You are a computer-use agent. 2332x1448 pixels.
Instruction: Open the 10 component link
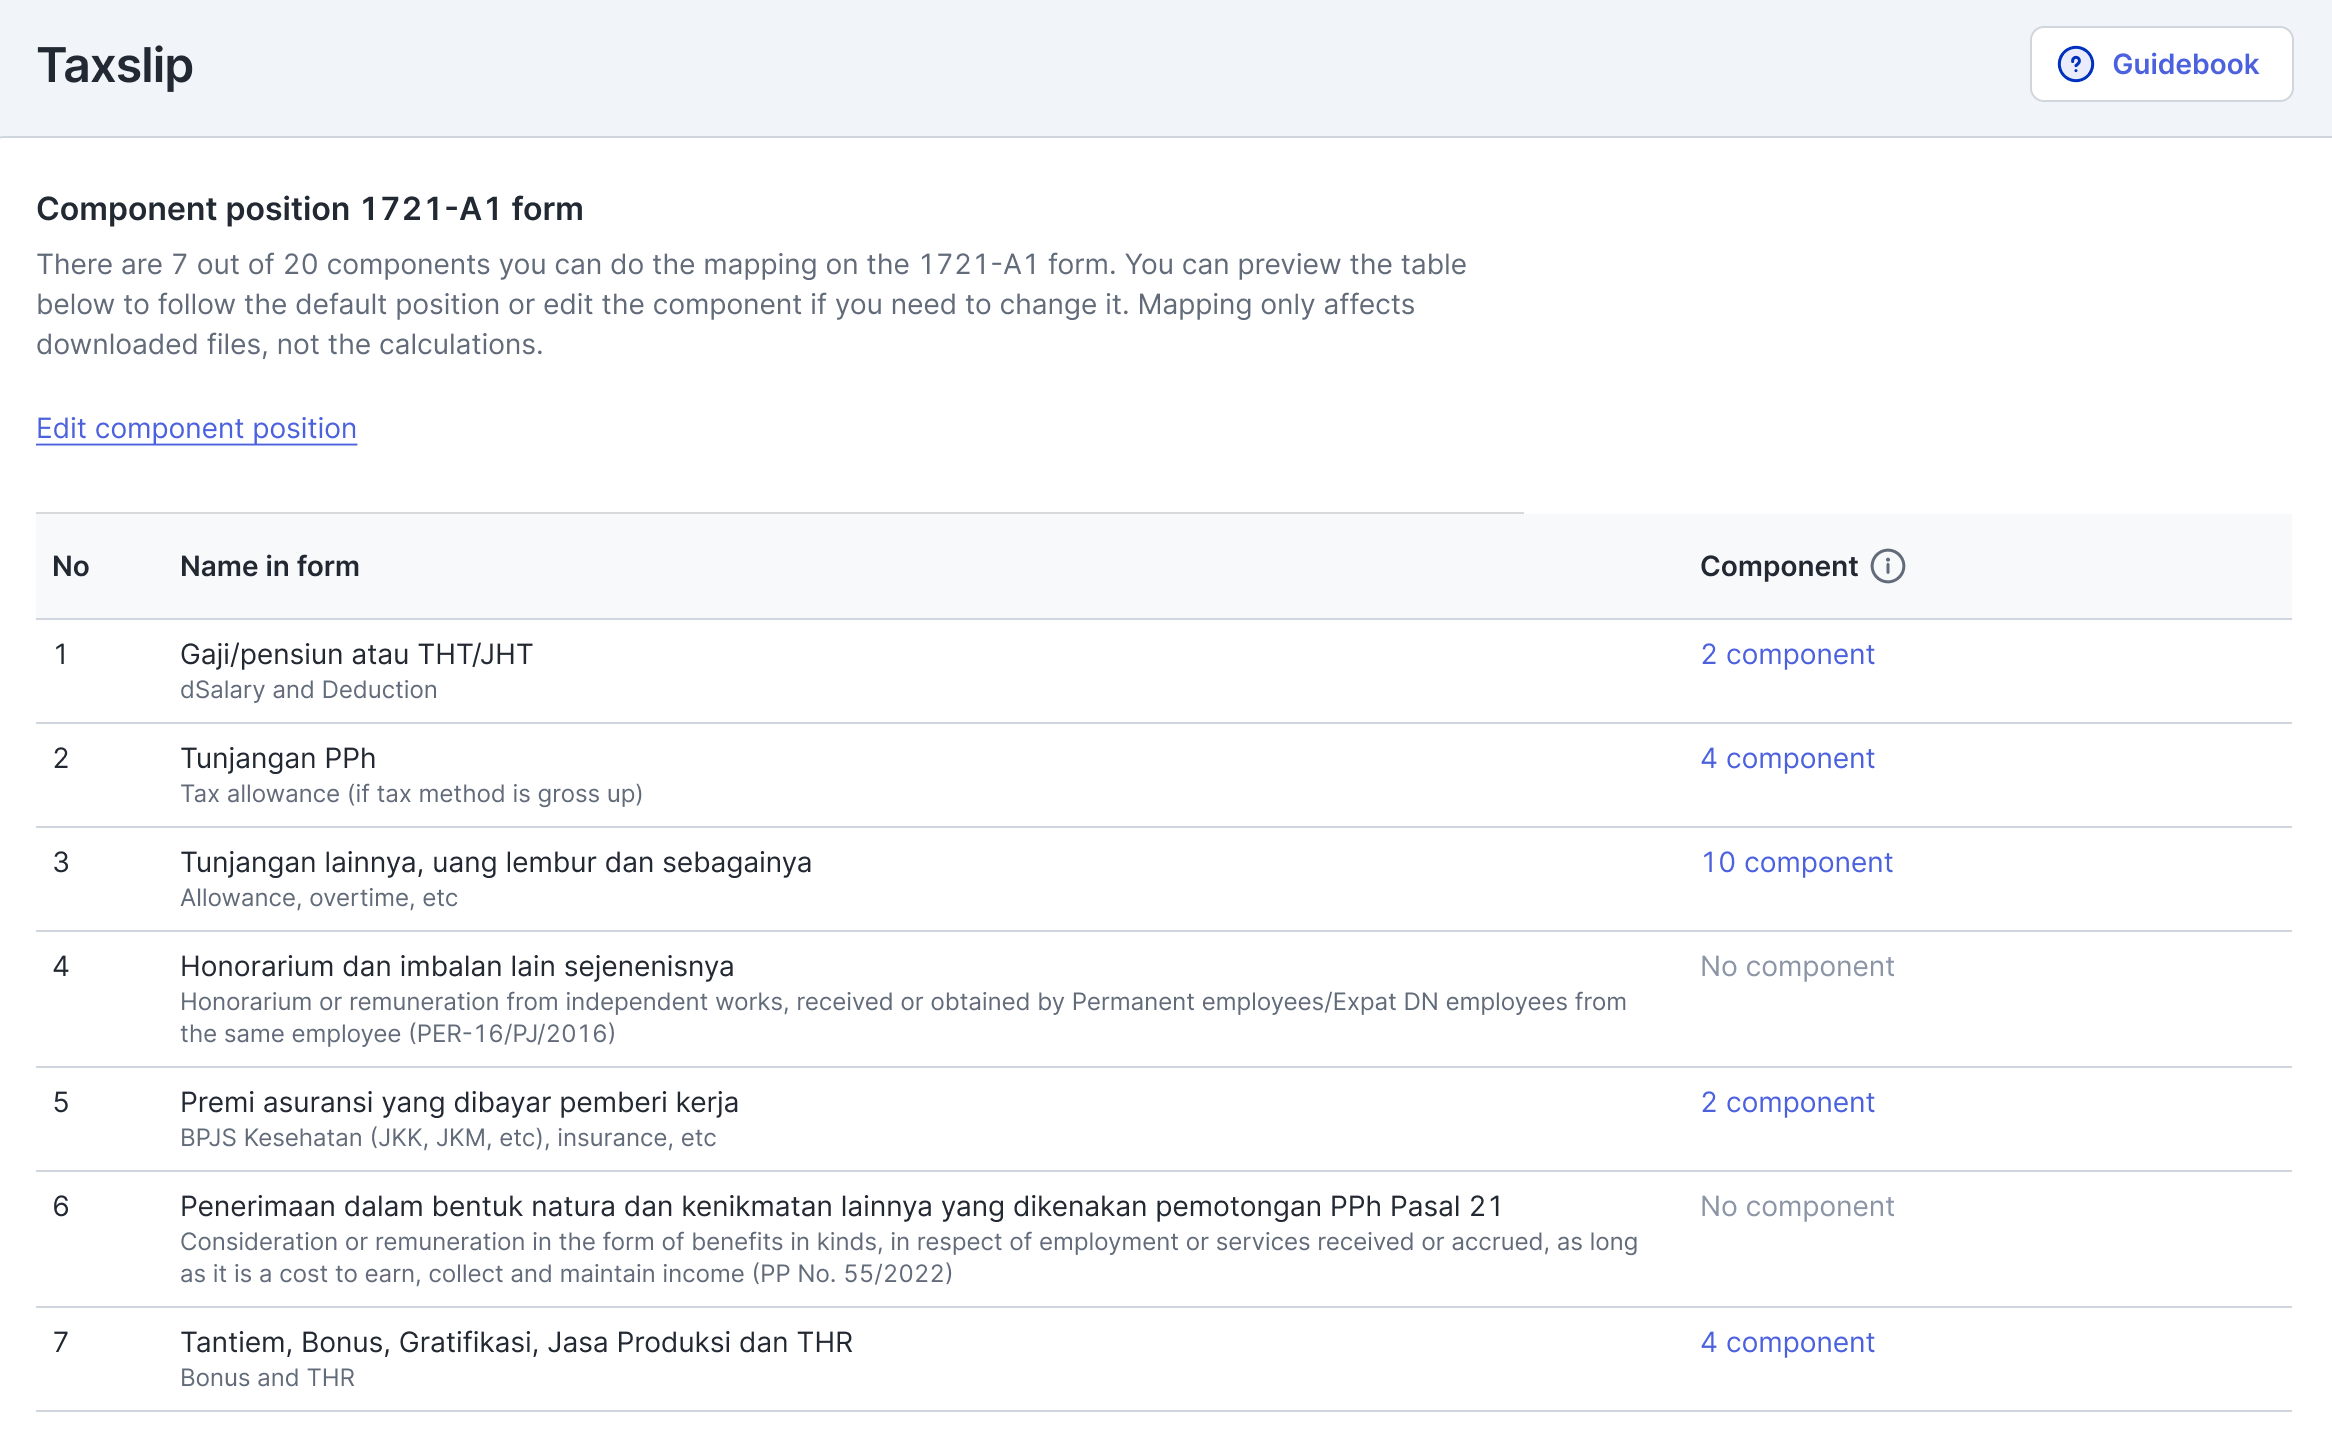click(x=1796, y=862)
